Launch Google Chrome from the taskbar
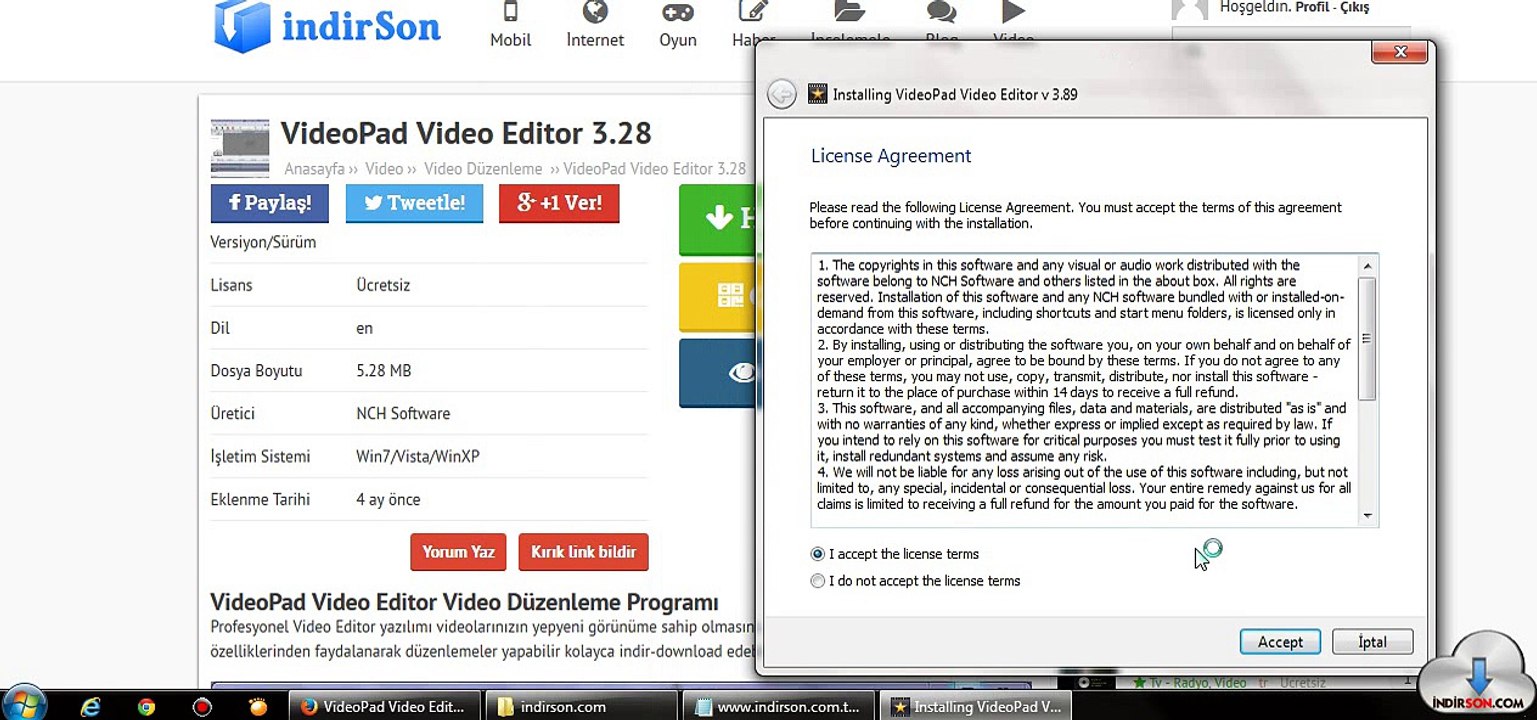 click(x=147, y=707)
